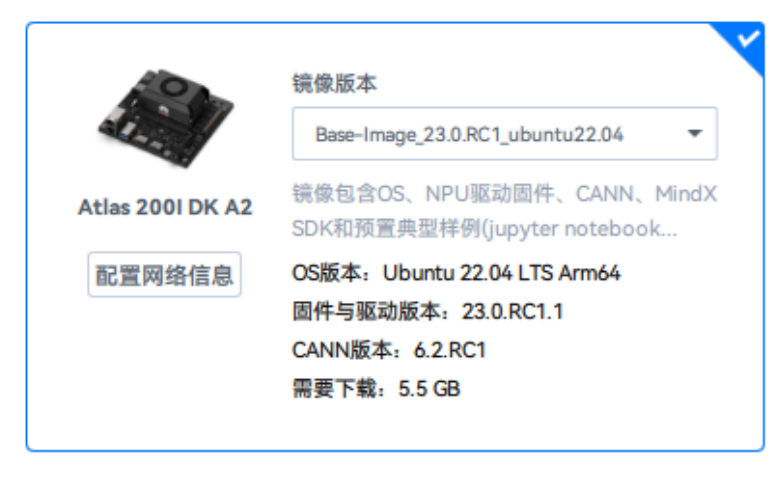This screenshot has width=784, height=488.
Task: Click the Atlas 200I DK A2 board image
Action: 166,118
